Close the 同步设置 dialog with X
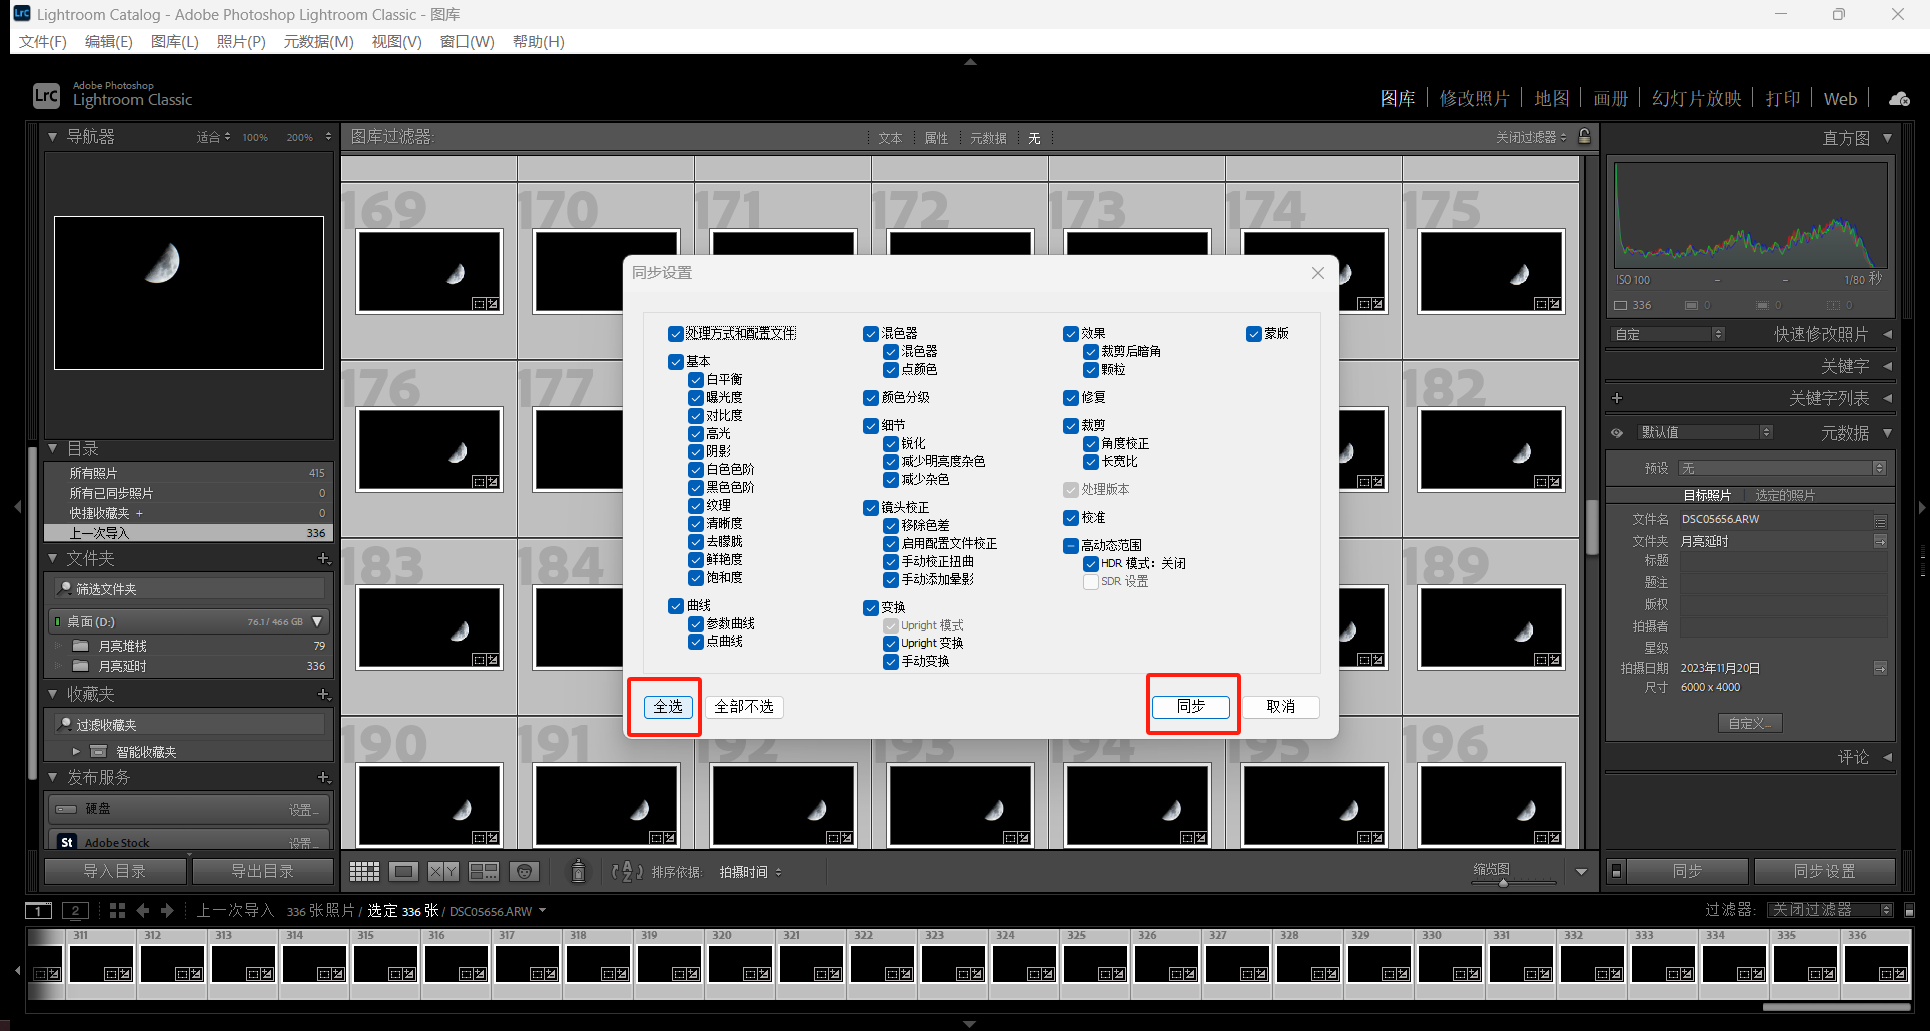Viewport: 1930px width, 1031px height. coord(1318,273)
